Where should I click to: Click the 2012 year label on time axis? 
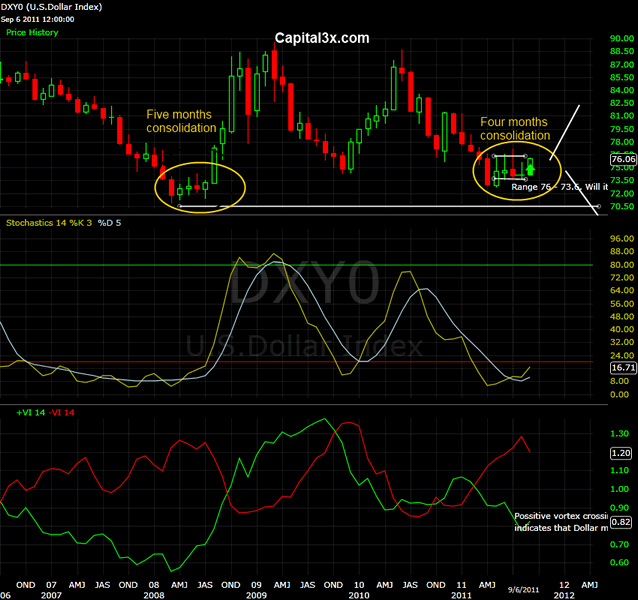pyautogui.click(x=564, y=595)
